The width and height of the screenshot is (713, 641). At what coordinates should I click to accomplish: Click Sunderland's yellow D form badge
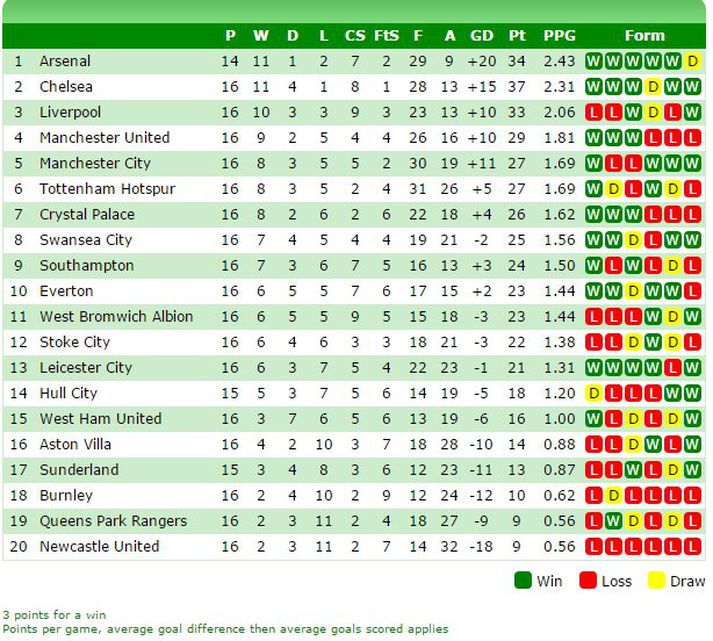(673, 470)
